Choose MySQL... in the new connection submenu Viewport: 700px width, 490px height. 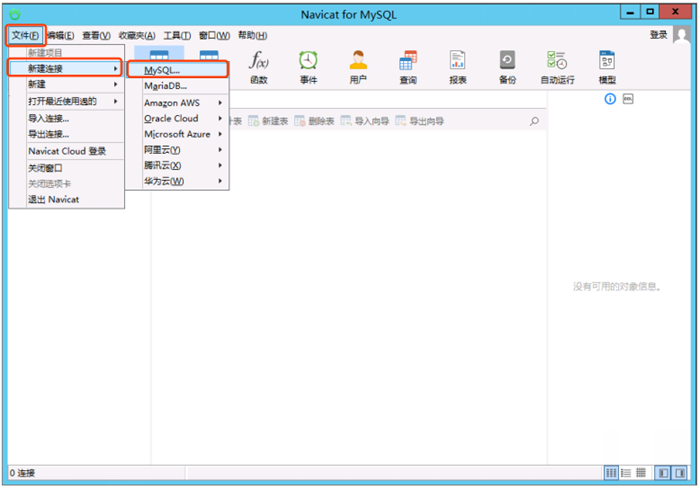coord(178,70)
